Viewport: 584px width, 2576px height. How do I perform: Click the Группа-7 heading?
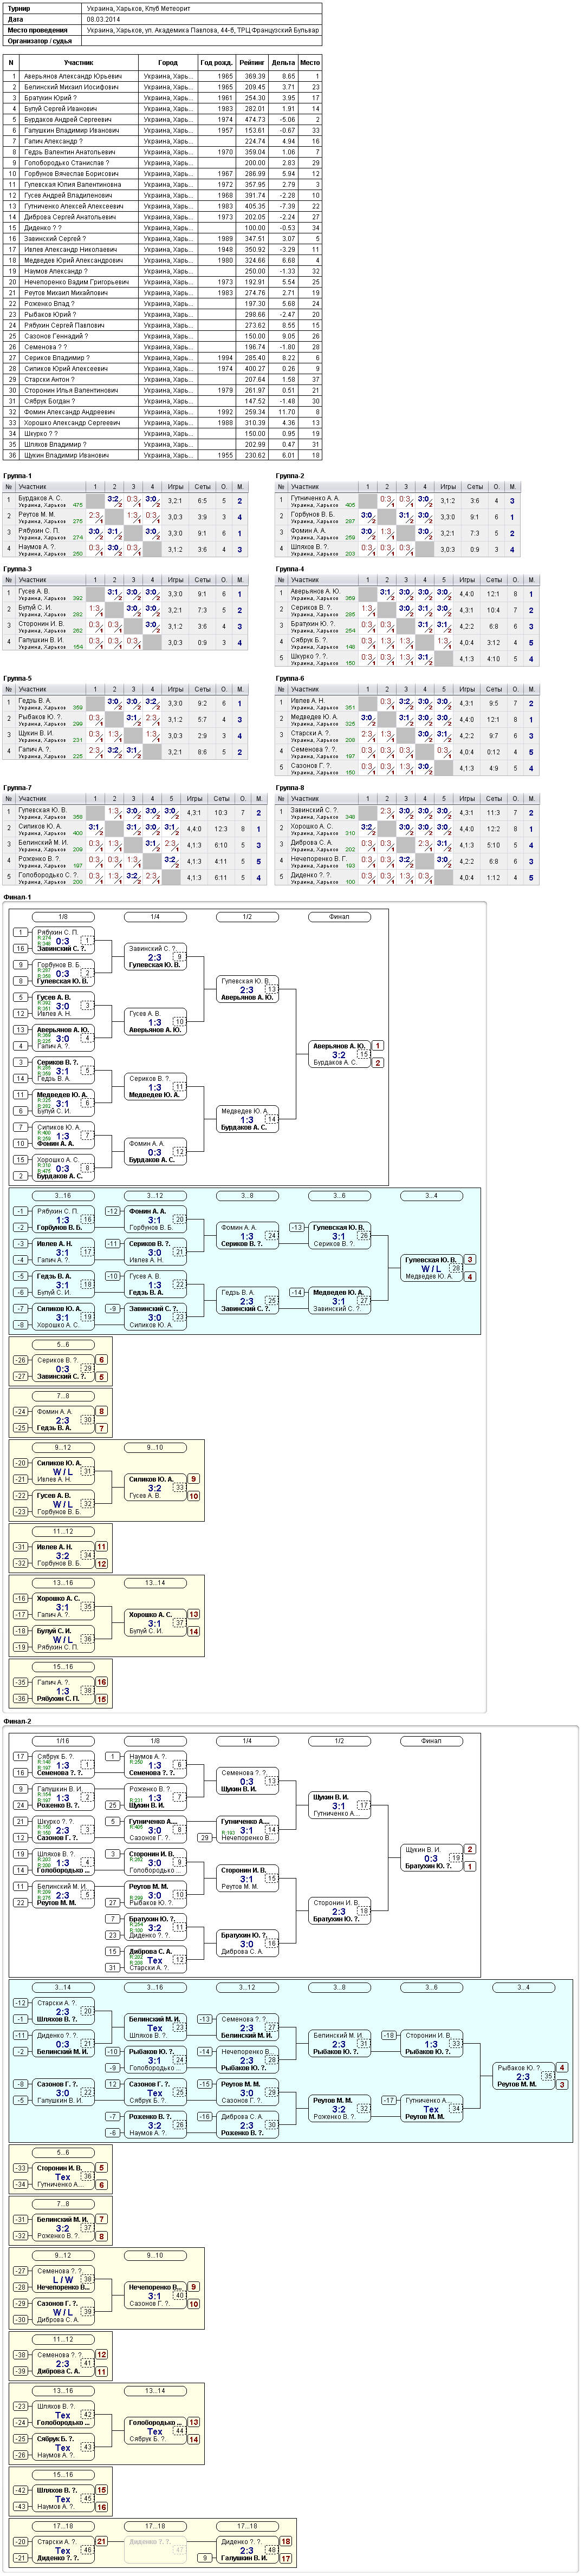tap(18, 788)
